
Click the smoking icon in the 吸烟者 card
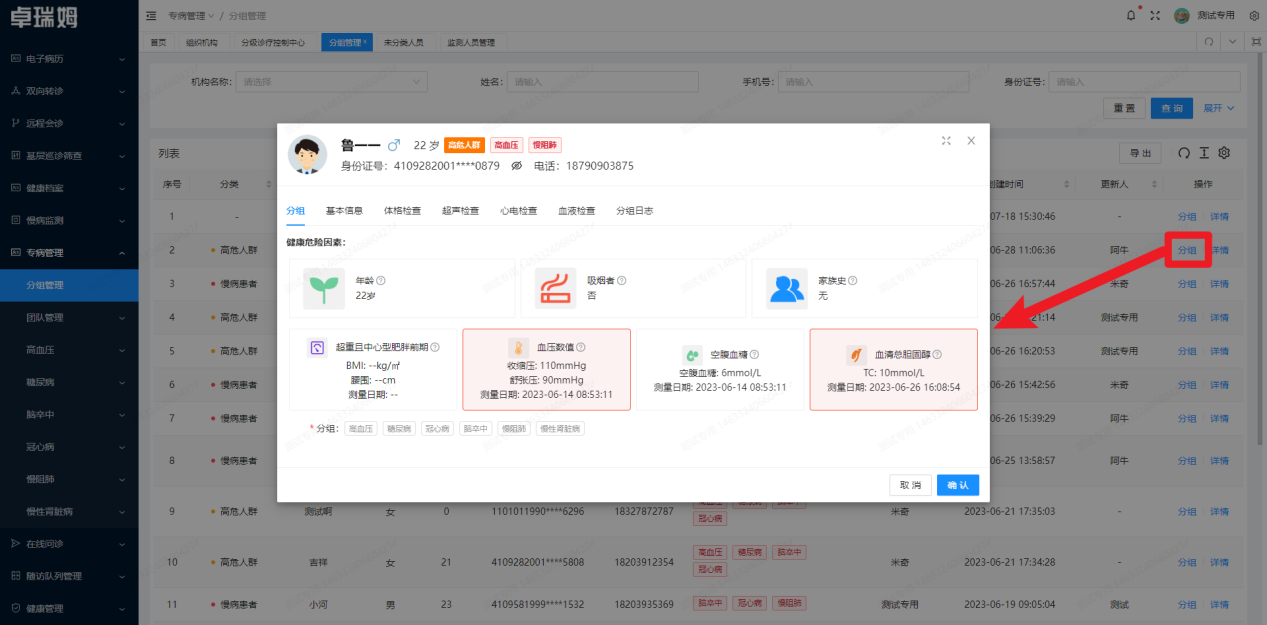pos(555,288)
